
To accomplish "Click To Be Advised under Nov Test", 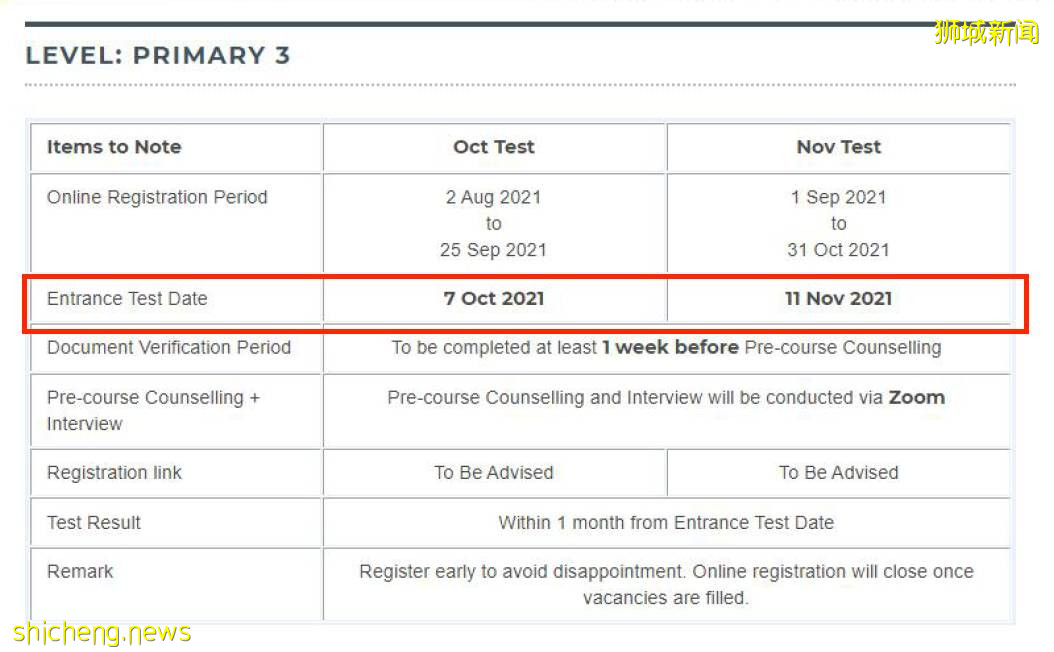I will [838, 472].
